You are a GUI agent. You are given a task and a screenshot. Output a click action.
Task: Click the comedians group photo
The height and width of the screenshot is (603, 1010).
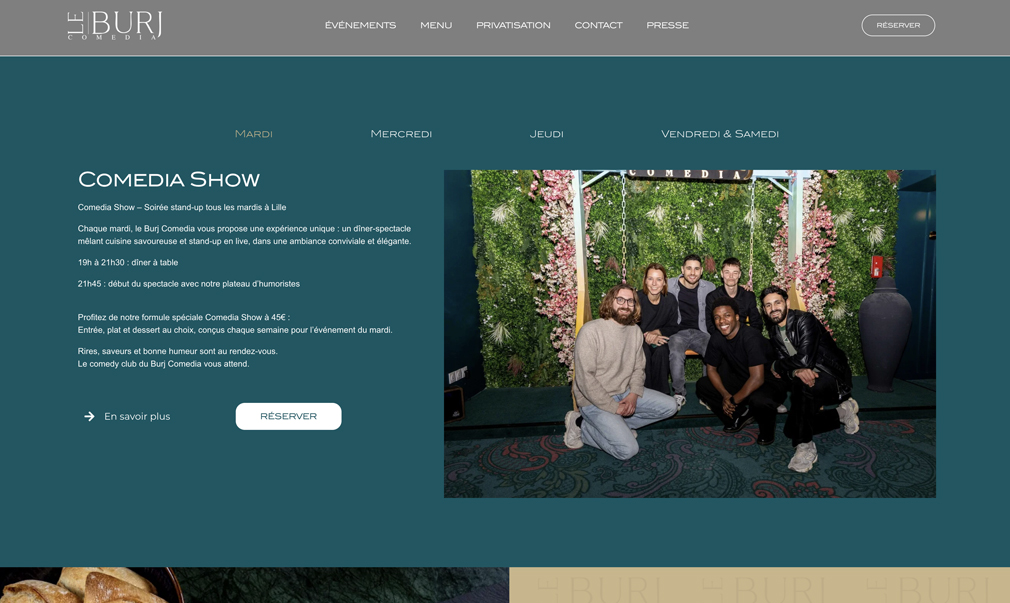pyautogui.click(x=690, y=334)
